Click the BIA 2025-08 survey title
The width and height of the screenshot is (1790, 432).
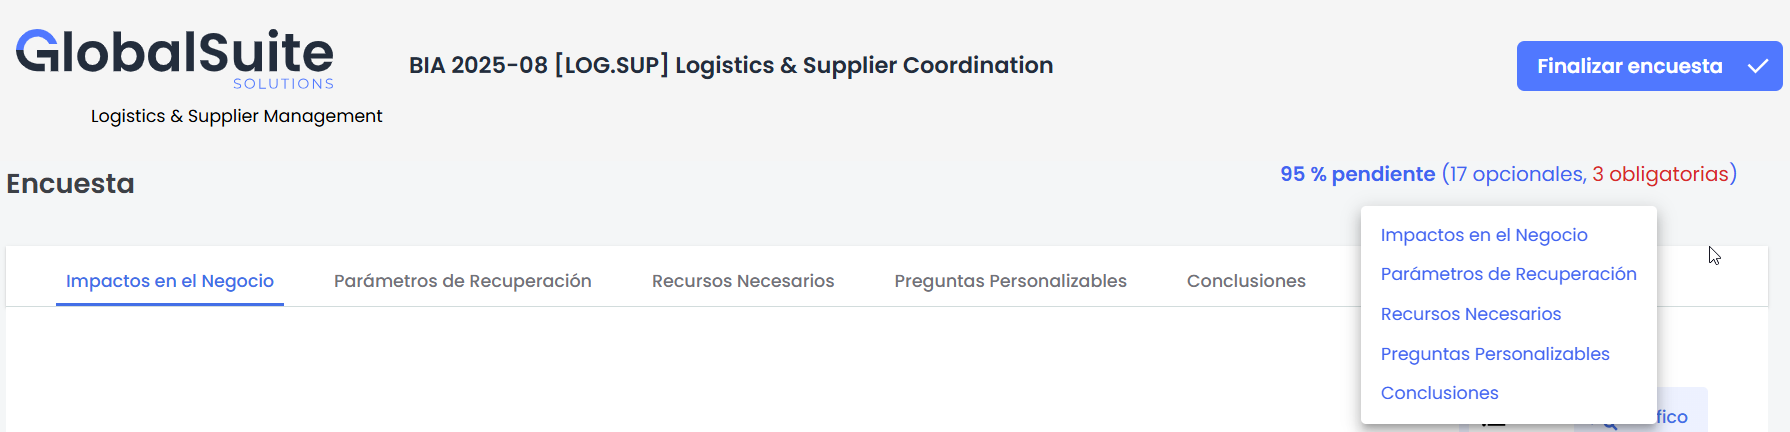(731, 65)
